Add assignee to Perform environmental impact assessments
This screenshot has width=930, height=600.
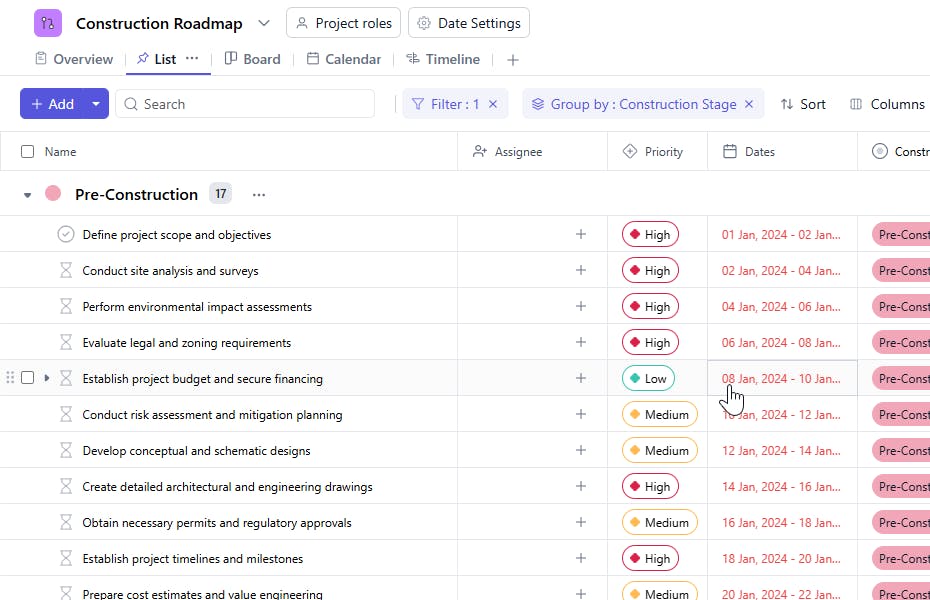click(x=580, y=307)
